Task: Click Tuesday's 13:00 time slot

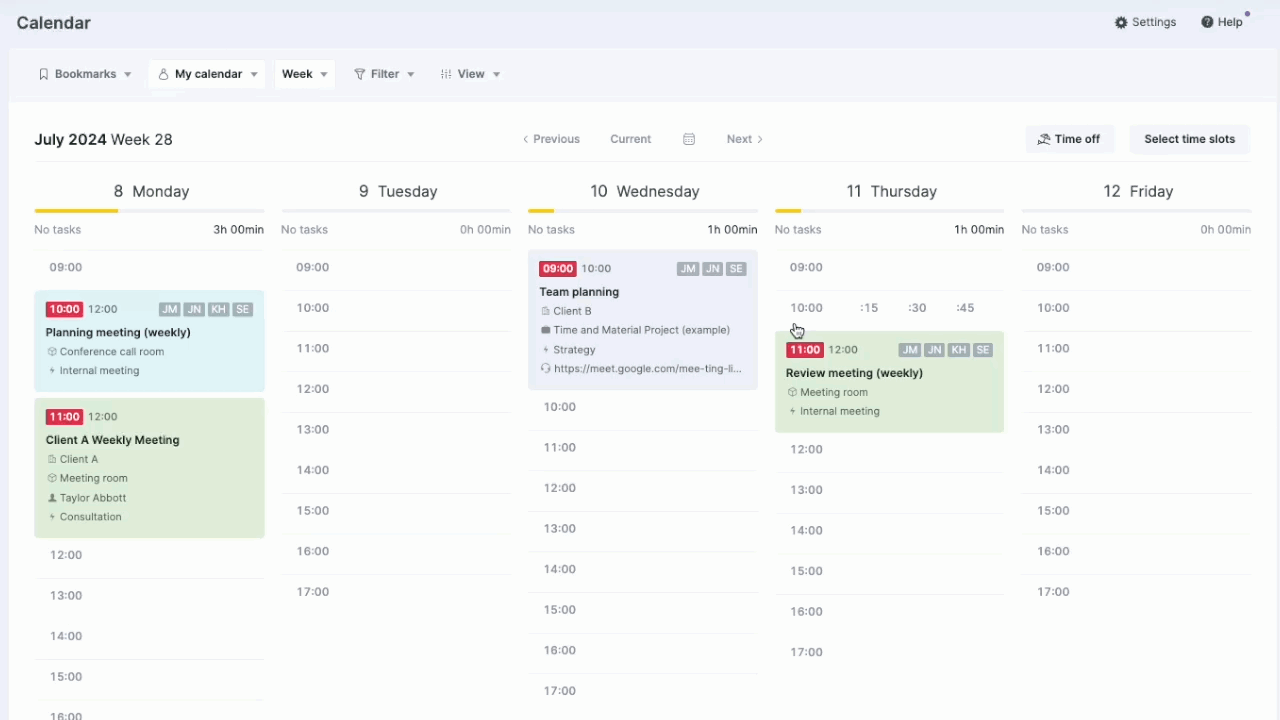Action: click(x=396, y=429)
